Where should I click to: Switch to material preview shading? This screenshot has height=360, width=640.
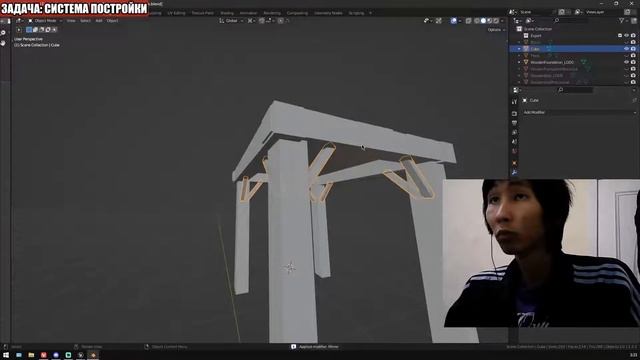(490, 20)
